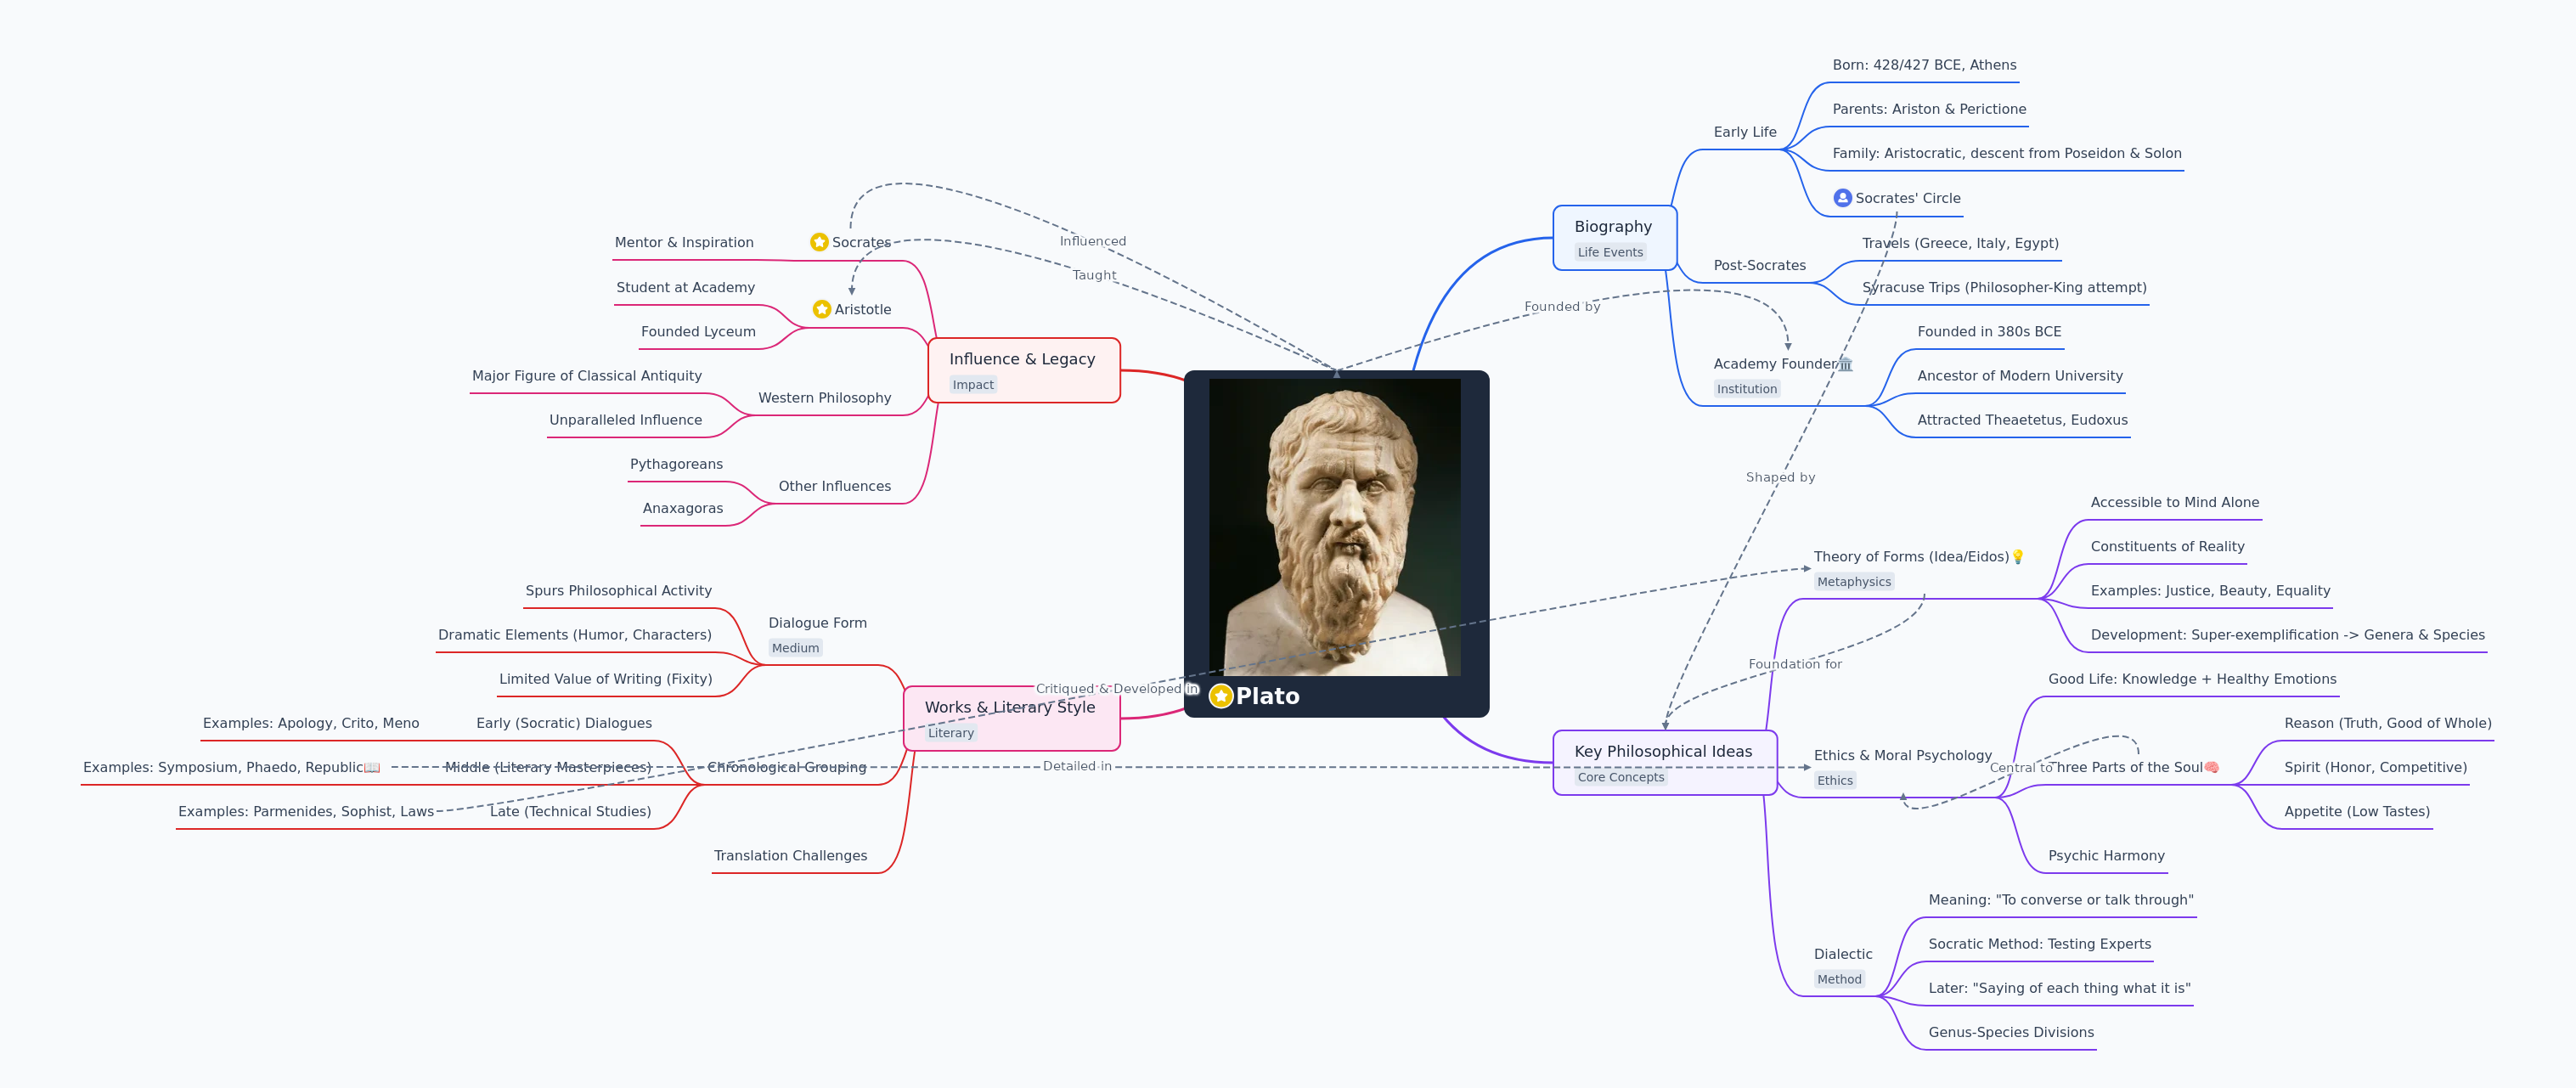Click 'Spirit (Honor, Competitive)'
The height and width of the screenshot is (1088, 2576).
[2375, 767]
